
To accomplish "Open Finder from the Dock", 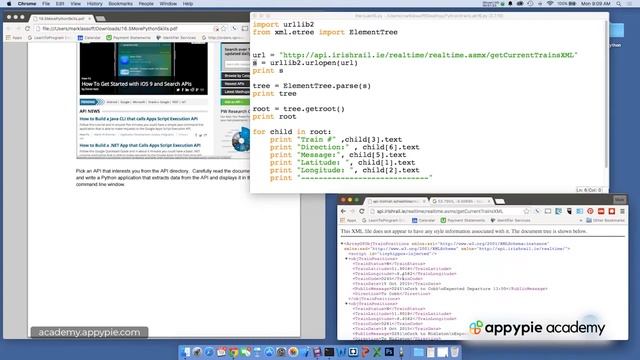I will coord(186,352).
